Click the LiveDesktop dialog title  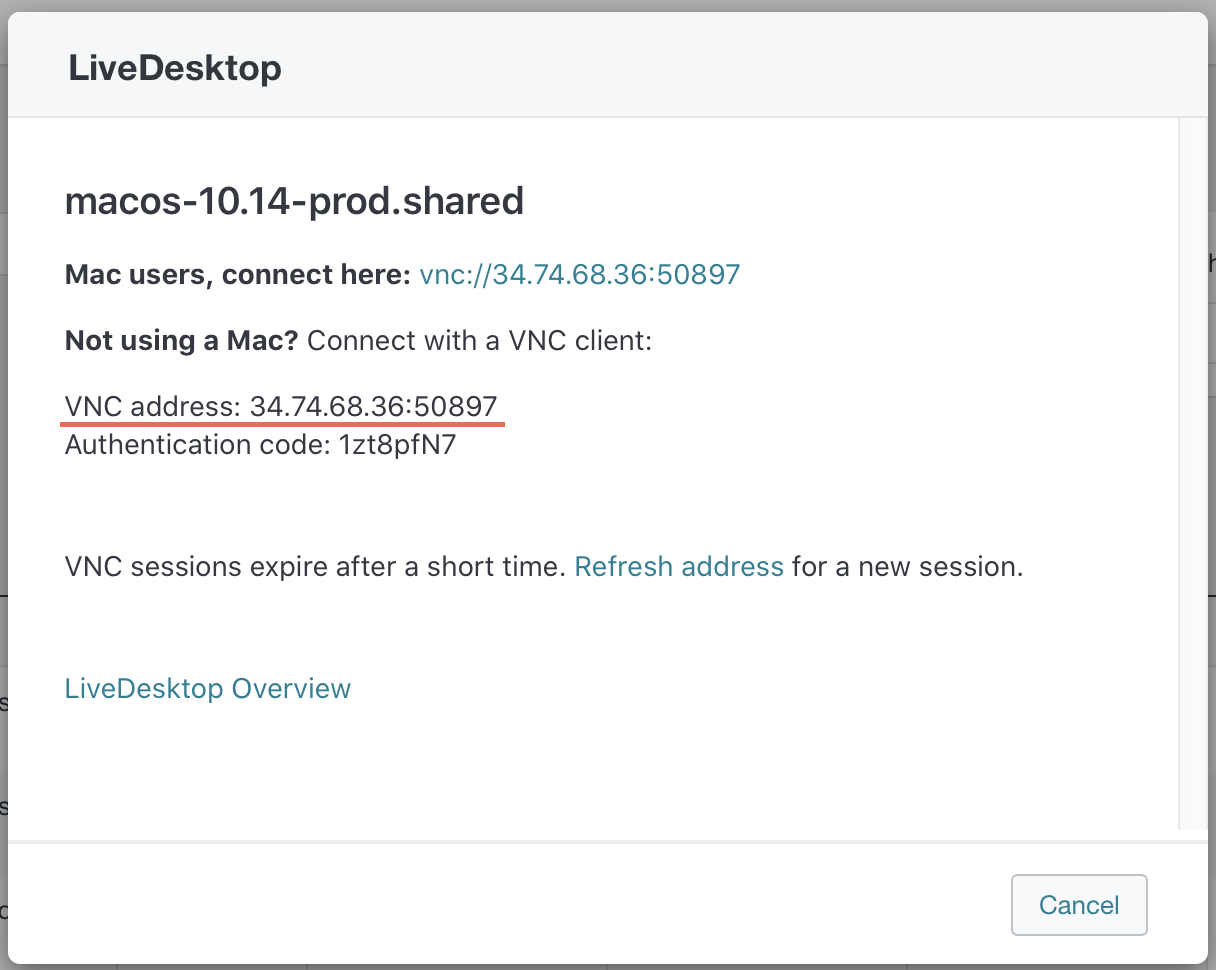(175, 69)
